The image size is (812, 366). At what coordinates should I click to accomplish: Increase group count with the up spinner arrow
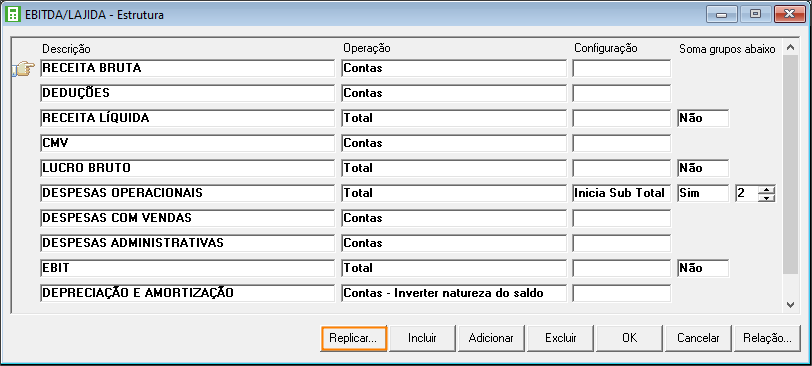pyautogui.click(x=766, y=189)
